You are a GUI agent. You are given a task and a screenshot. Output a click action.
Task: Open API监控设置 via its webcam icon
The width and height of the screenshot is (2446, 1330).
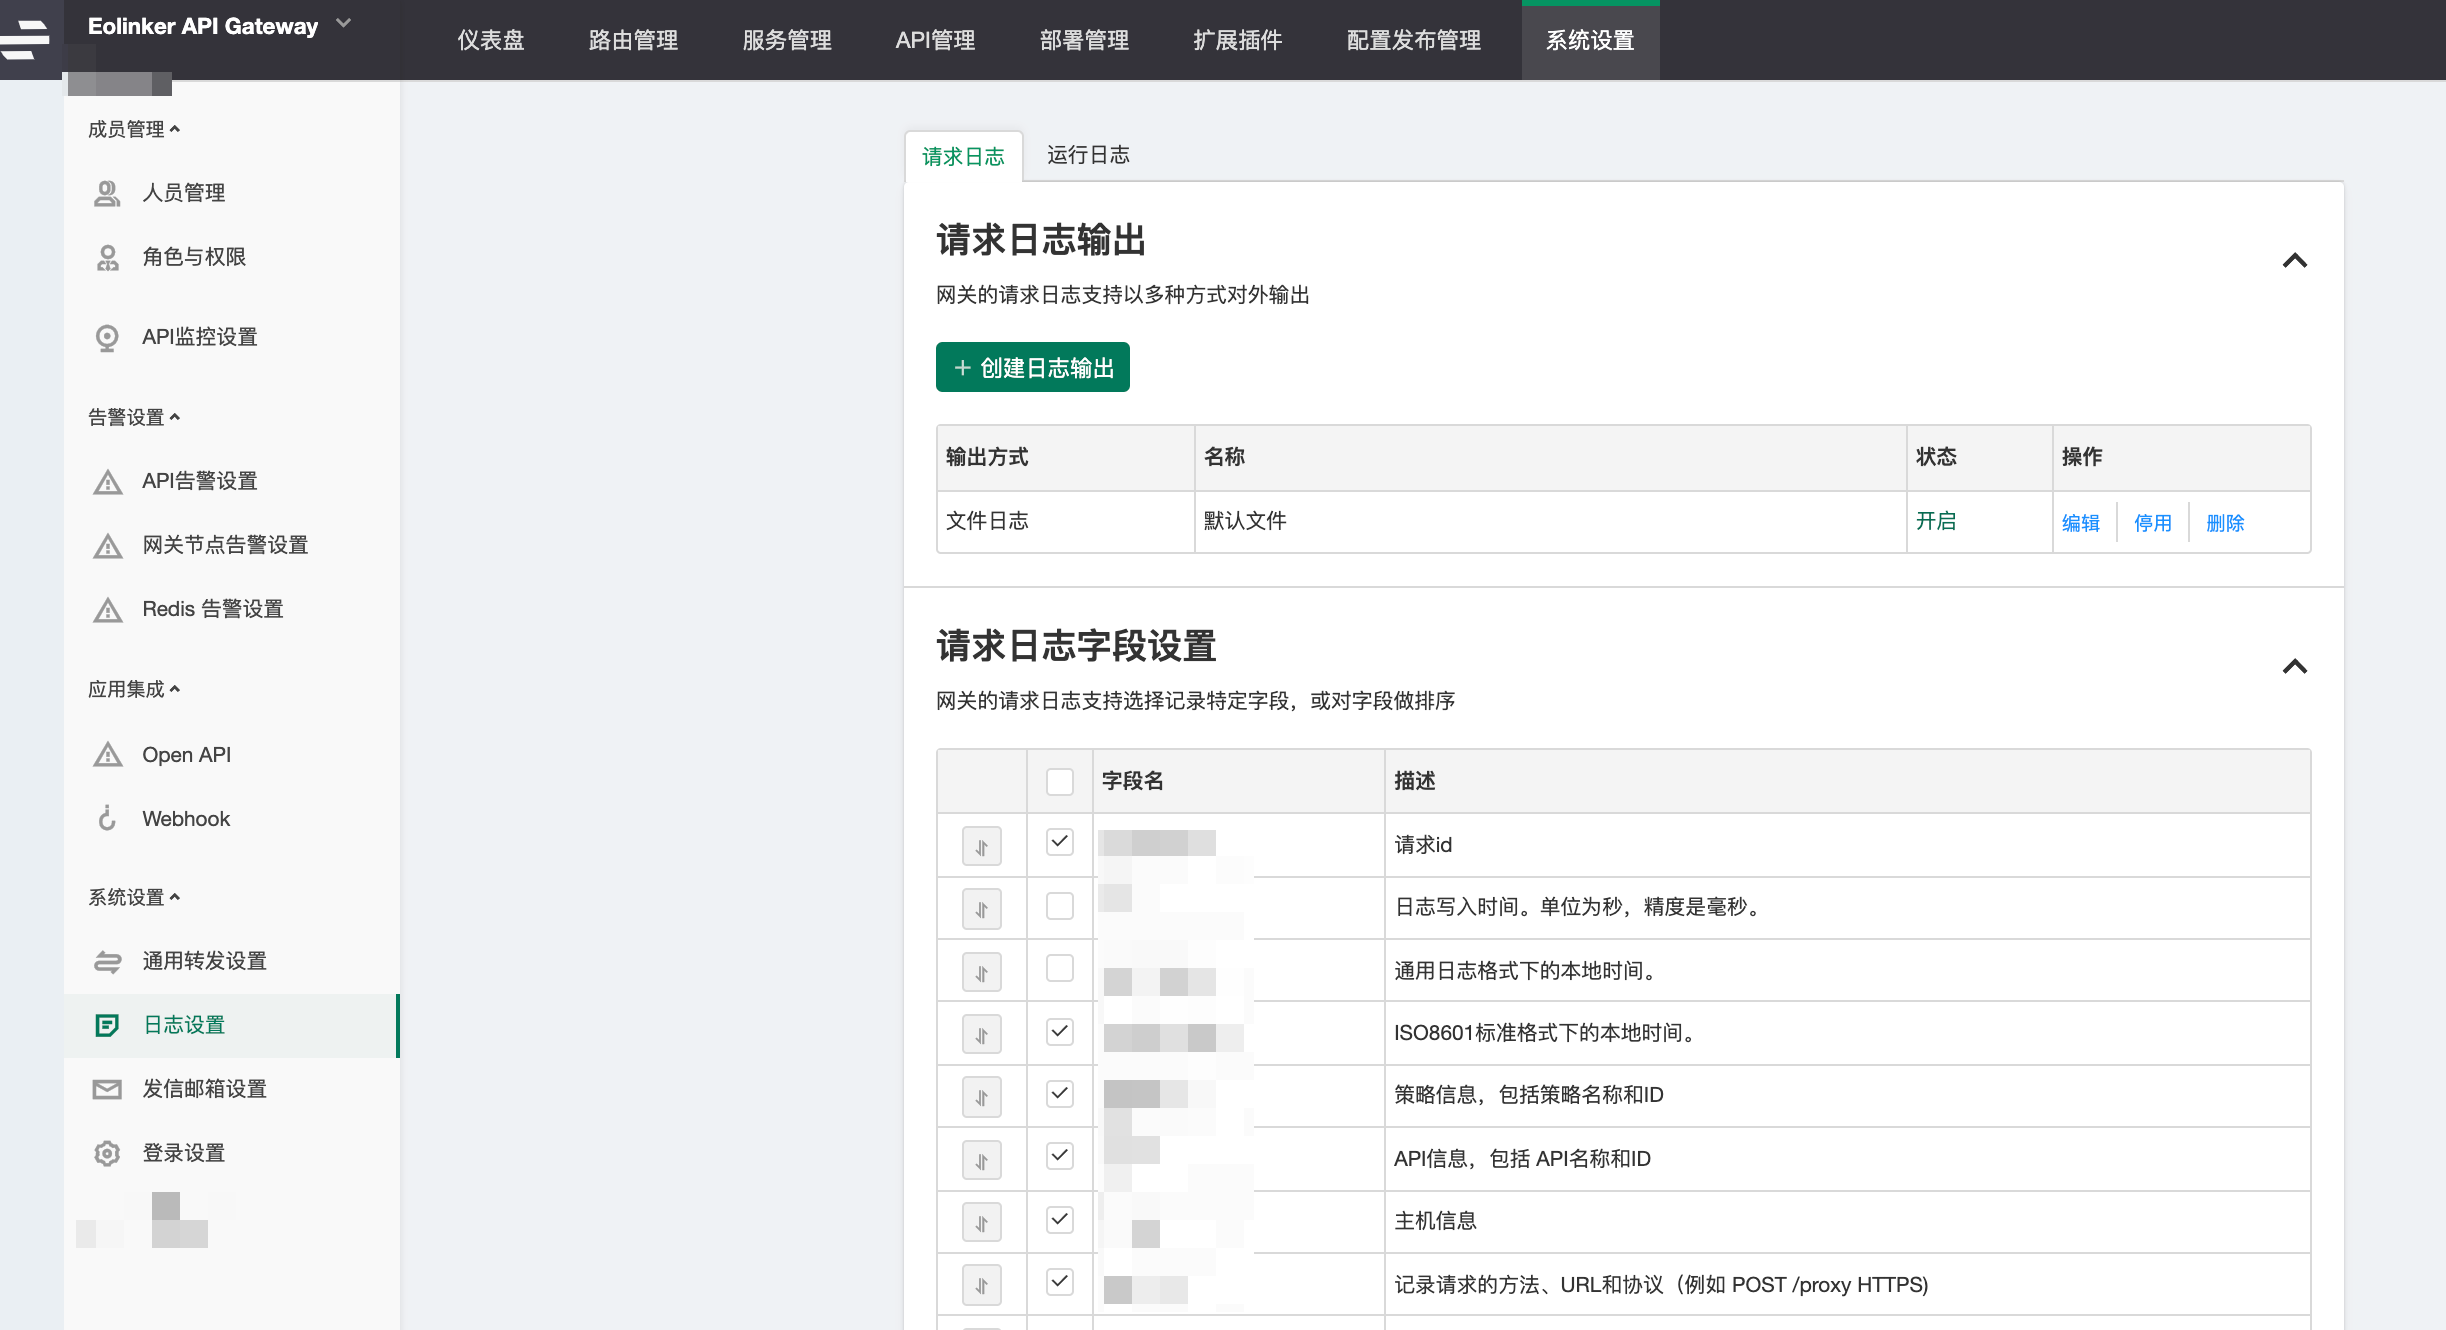(107, 338)
